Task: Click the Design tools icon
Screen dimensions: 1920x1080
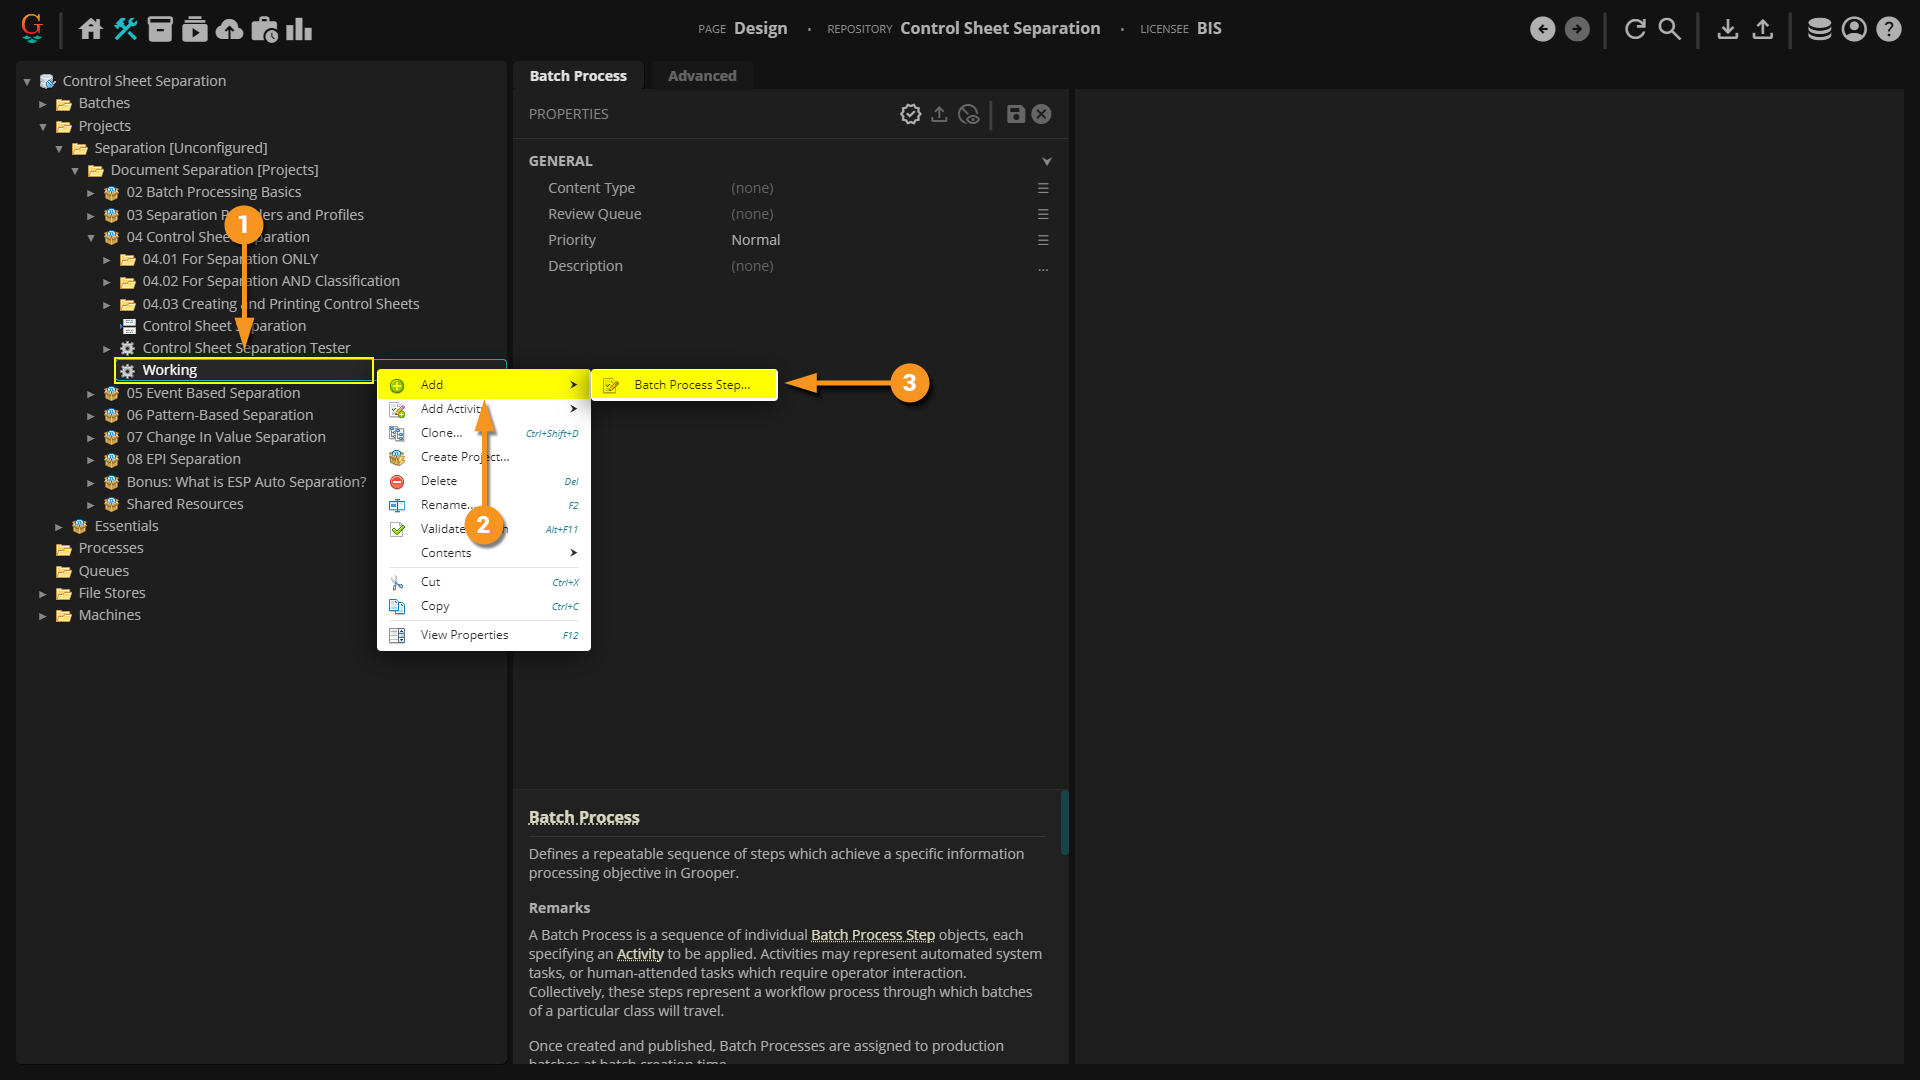Action: coord(126,29)
